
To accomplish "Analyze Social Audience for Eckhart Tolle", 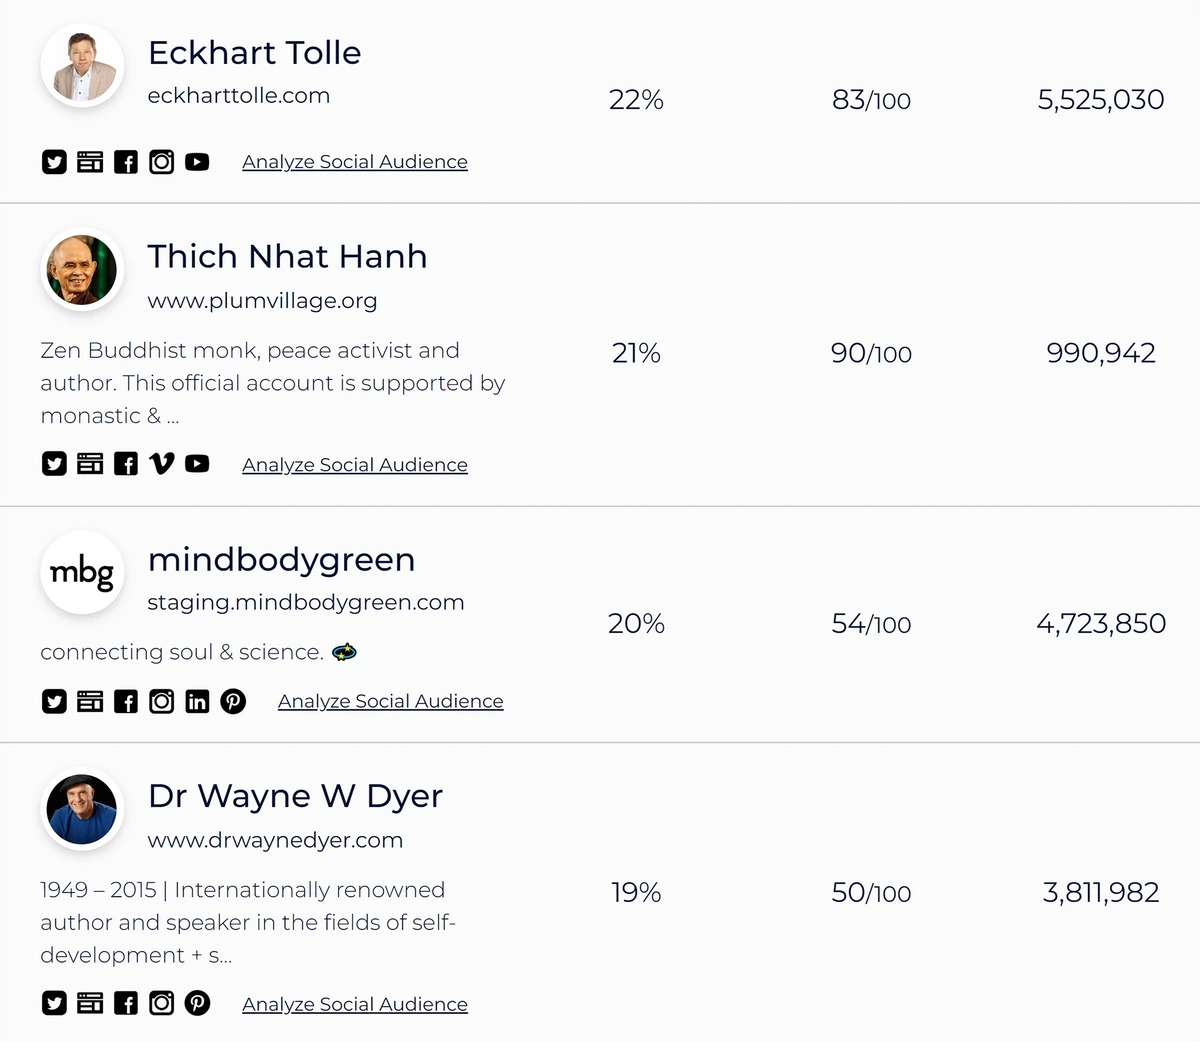I will [x=355, y=162].
